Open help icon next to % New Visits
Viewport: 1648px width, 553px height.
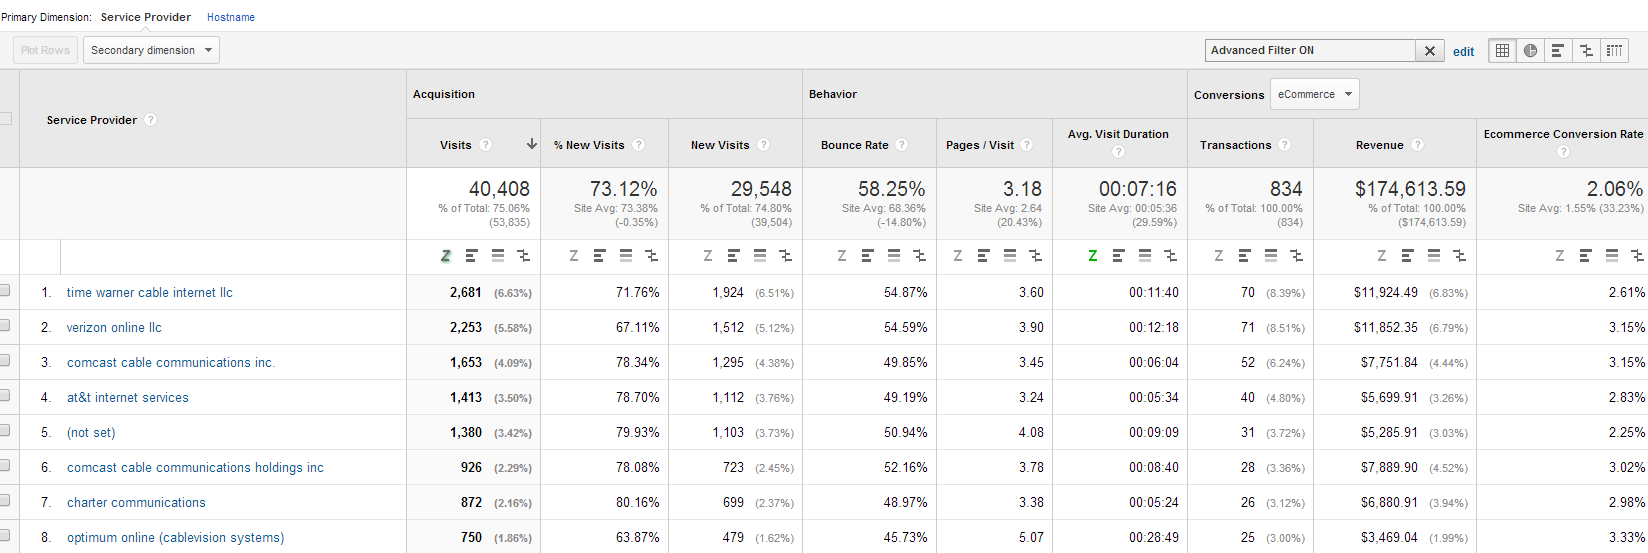tap(638, 145)
